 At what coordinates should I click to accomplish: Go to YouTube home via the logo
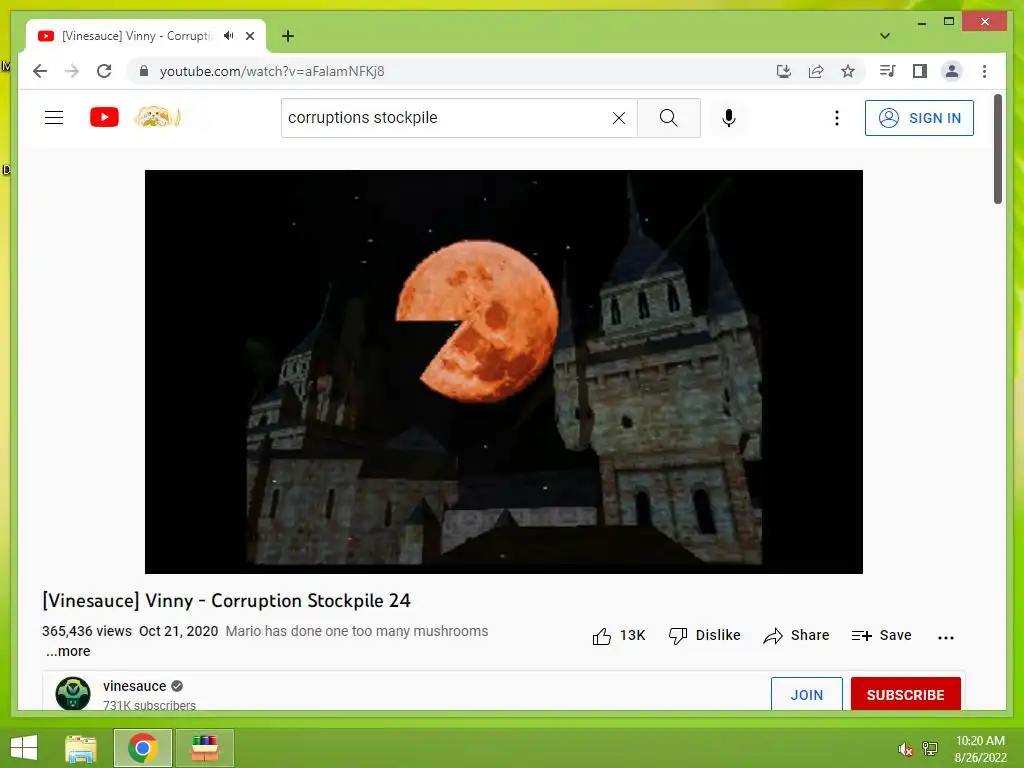(x=104, y=118)
